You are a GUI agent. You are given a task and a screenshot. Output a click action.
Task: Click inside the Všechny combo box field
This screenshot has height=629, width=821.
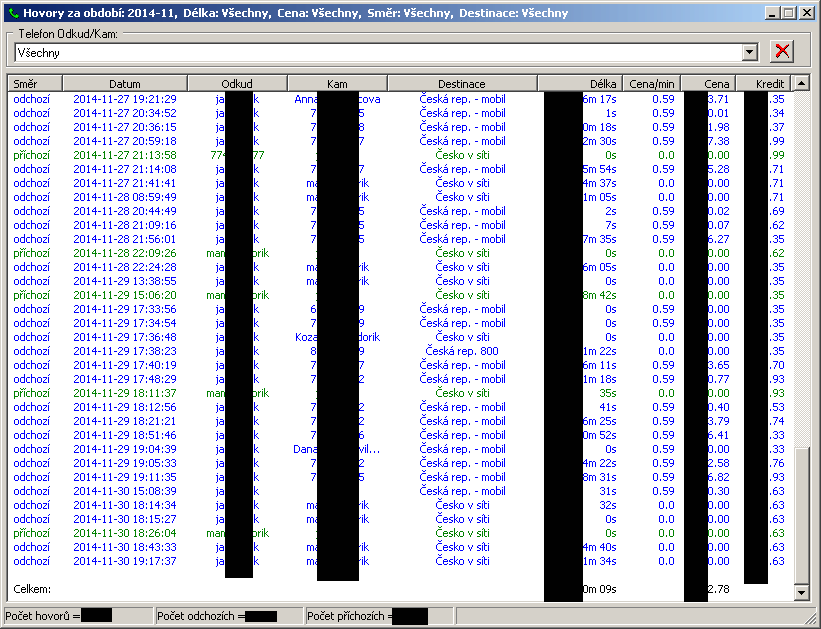[380, 53]
